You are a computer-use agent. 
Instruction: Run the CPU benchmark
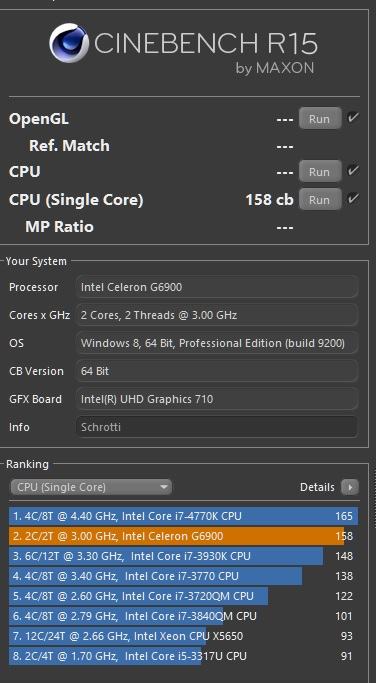320,172
